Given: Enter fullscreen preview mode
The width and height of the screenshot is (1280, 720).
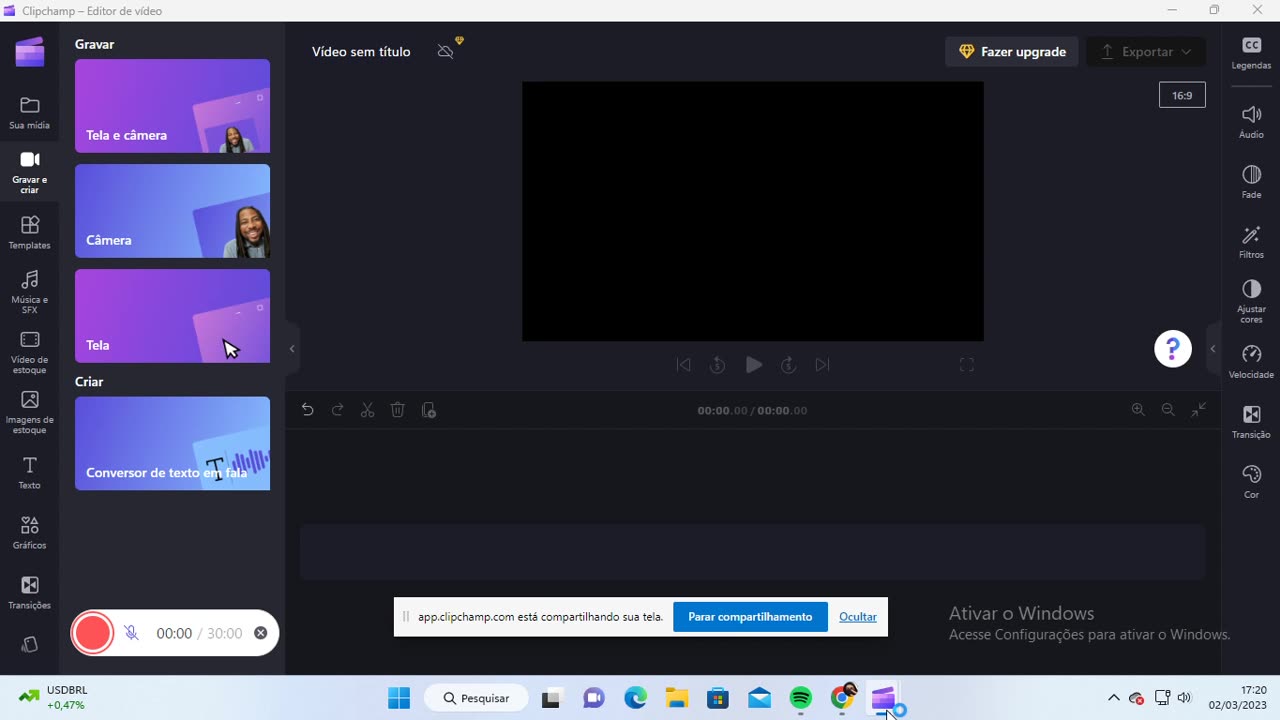Looking at the screenshot, I should (967, 365).
